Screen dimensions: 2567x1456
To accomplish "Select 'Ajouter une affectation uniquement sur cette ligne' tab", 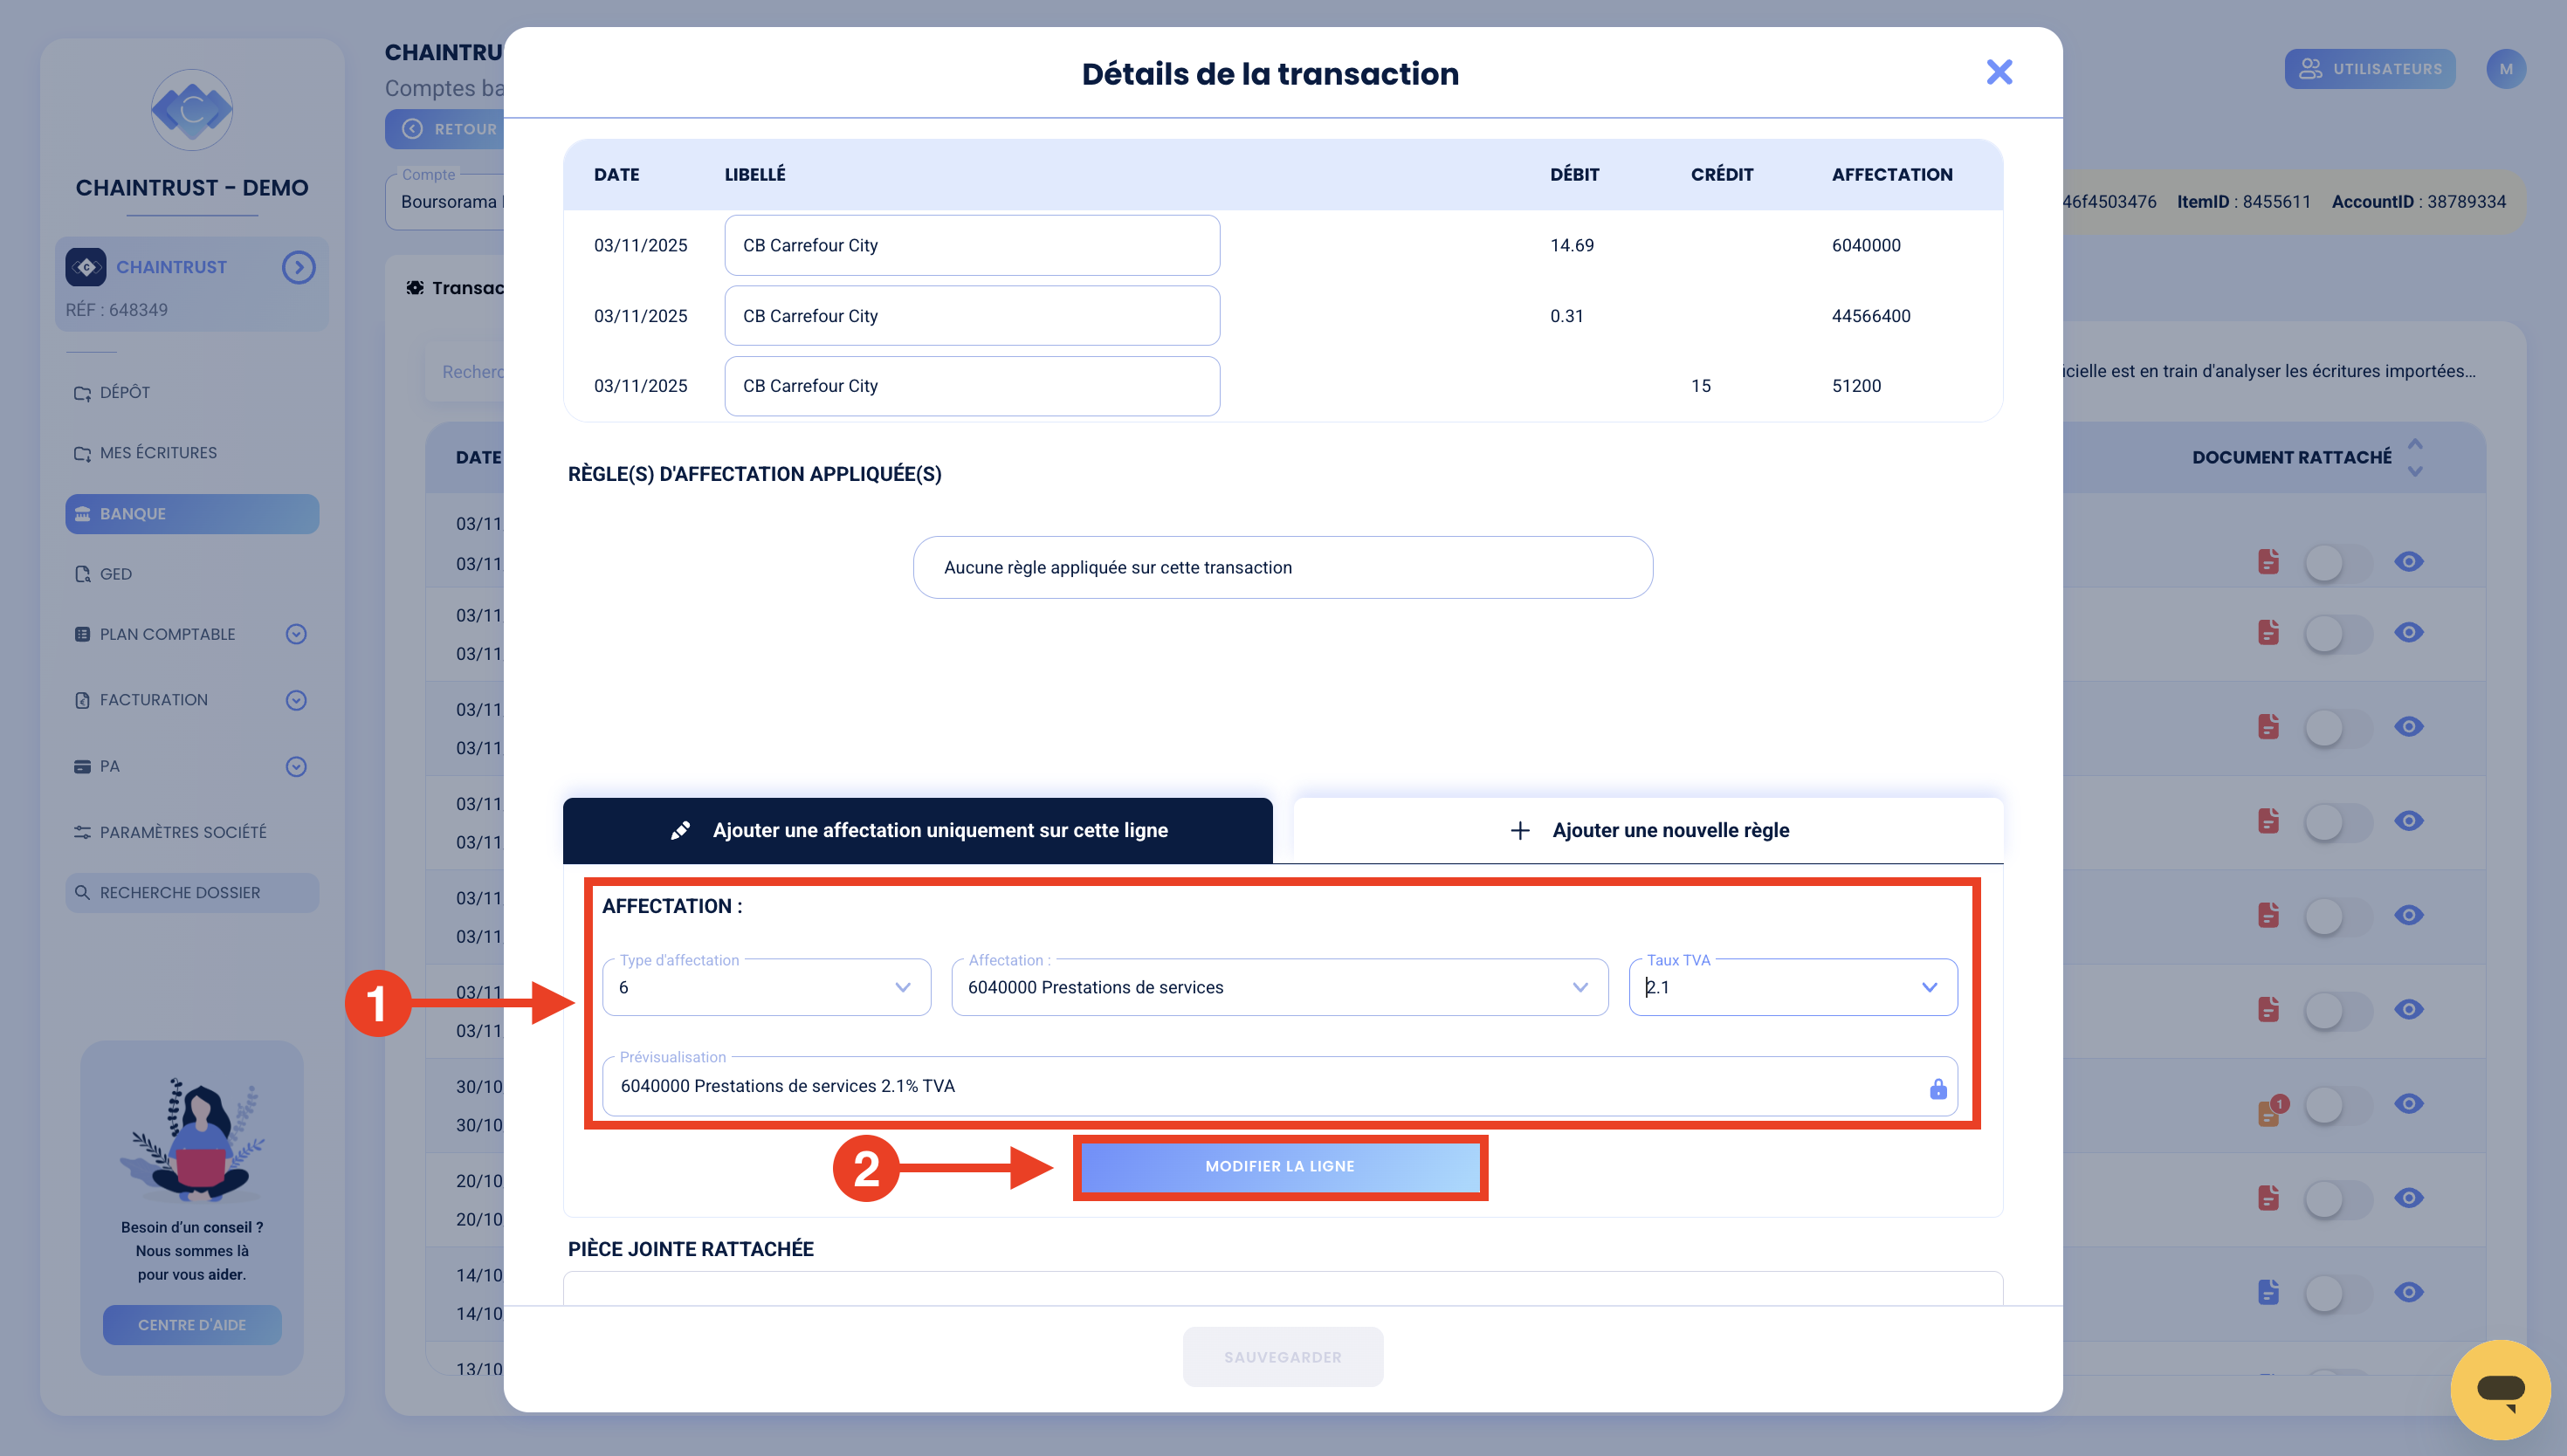I will (x=918, y=830).
